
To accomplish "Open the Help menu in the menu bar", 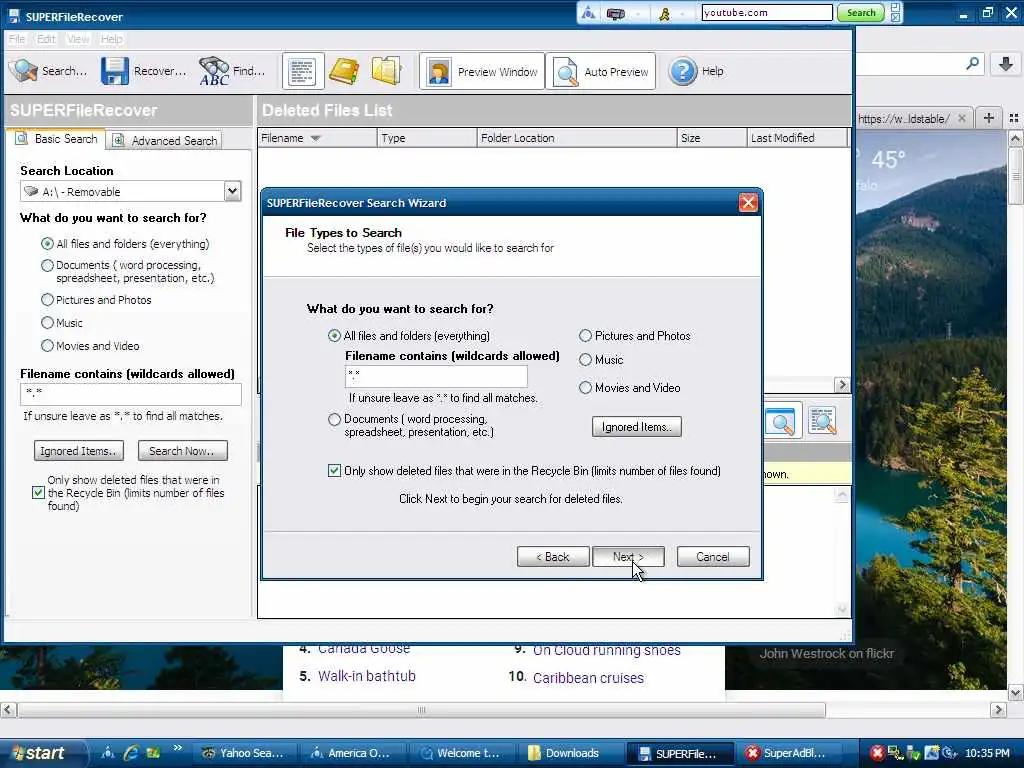I will coord(112,39).
